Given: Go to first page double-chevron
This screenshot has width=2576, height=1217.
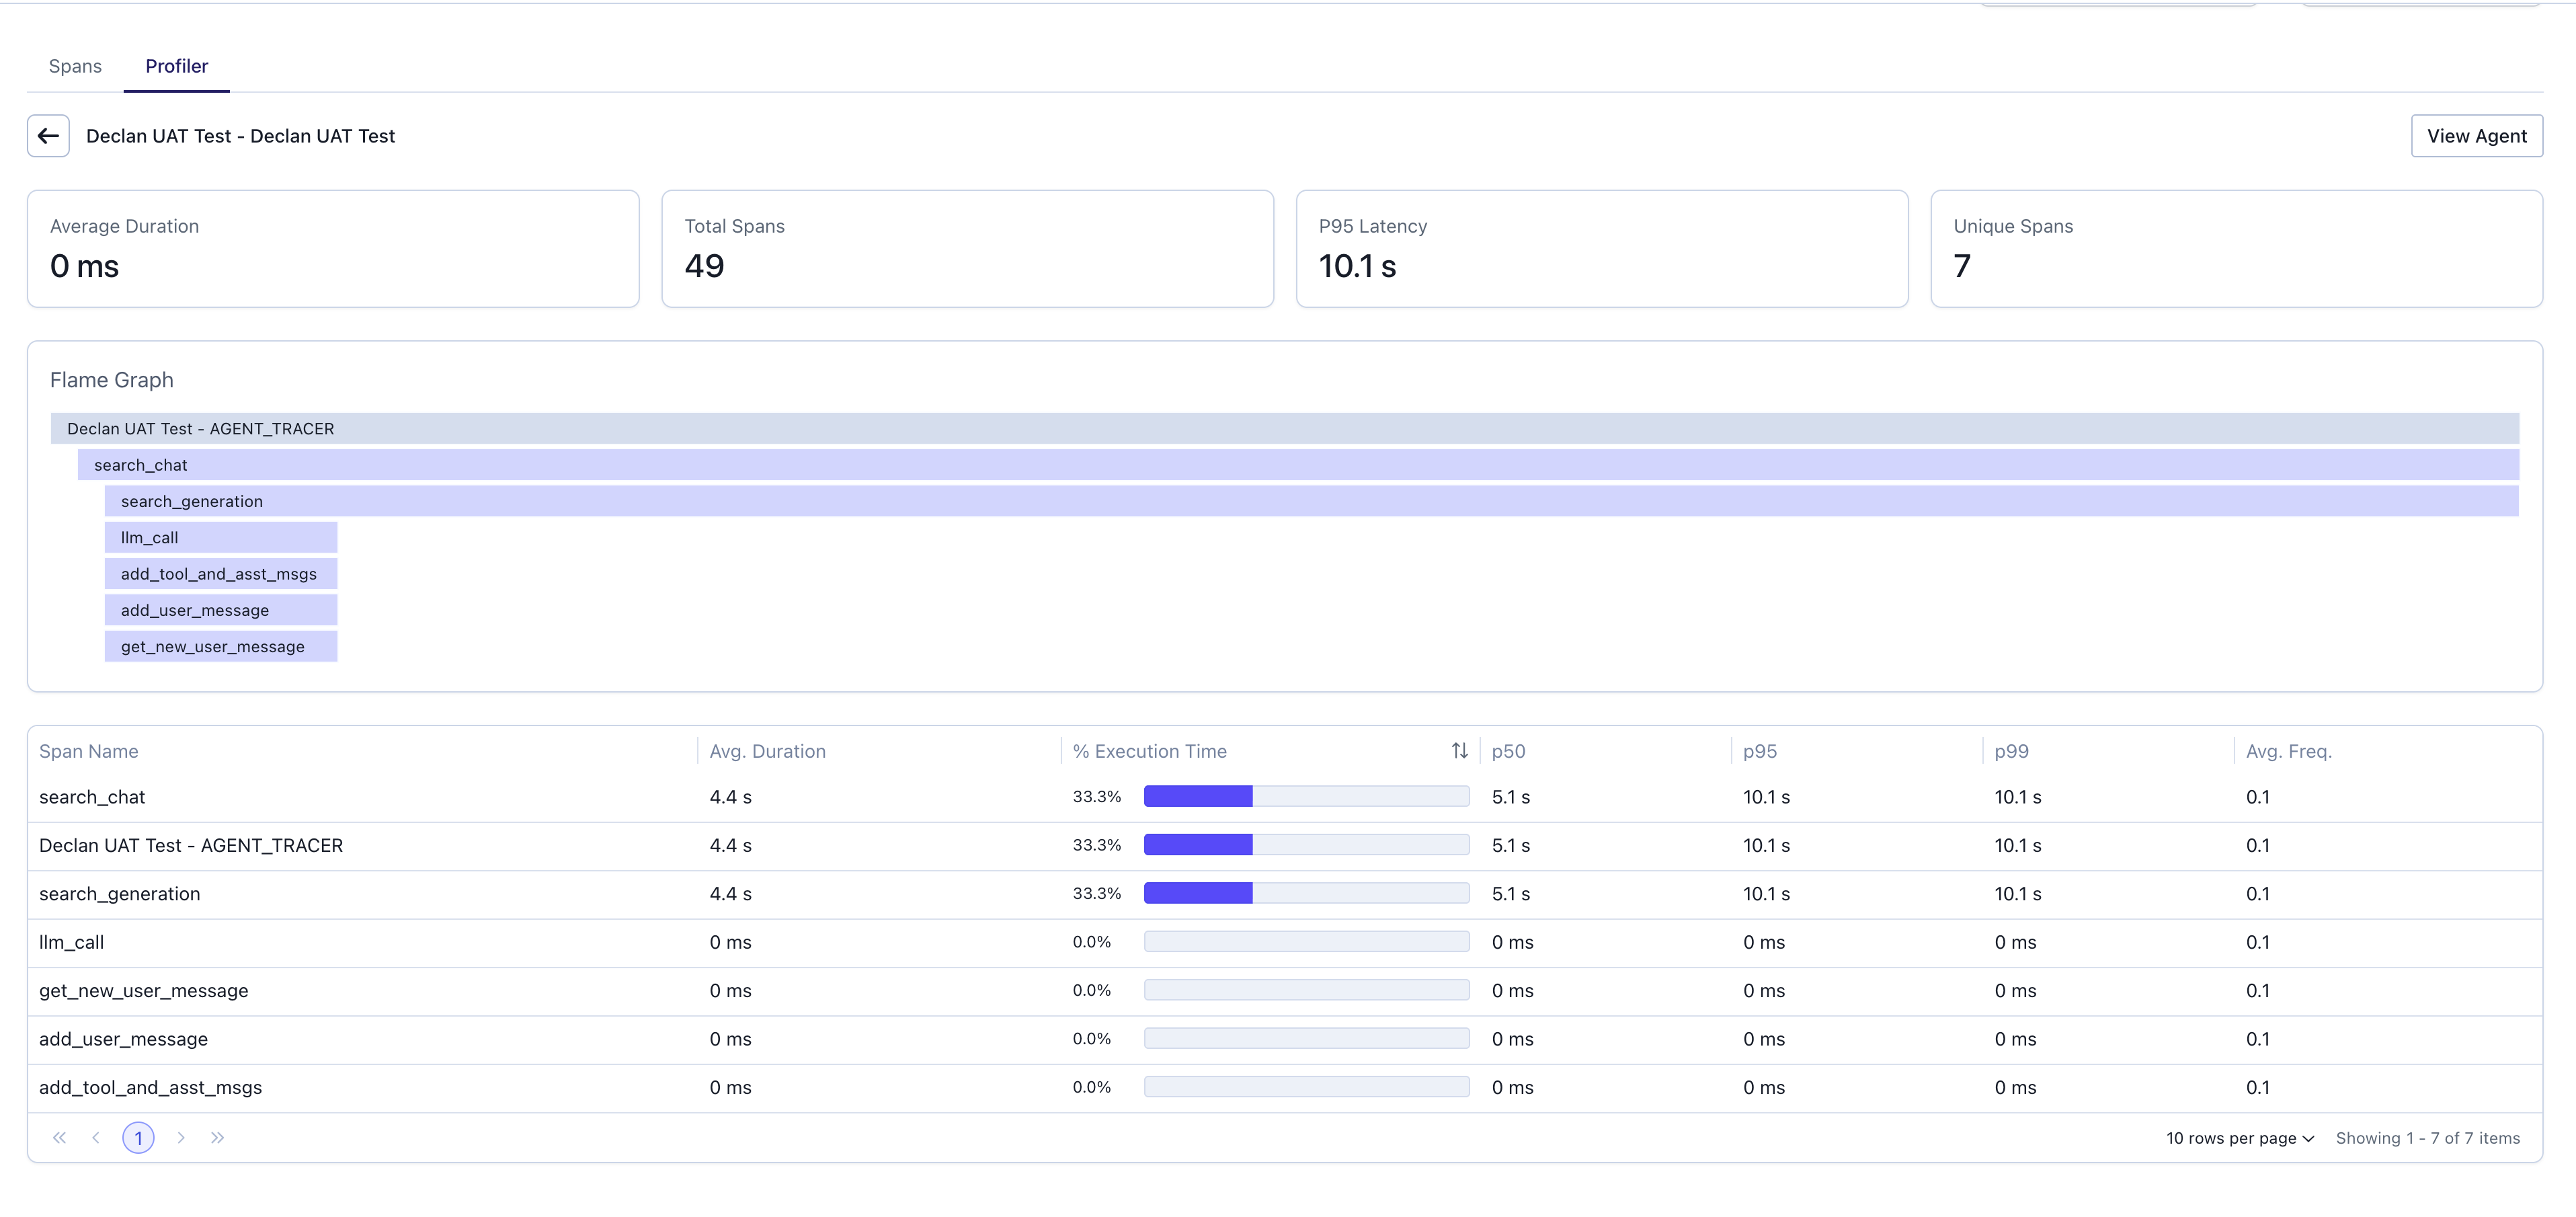Looking at the screenshot, I should pyautogui.click(x=60, y=1138).
